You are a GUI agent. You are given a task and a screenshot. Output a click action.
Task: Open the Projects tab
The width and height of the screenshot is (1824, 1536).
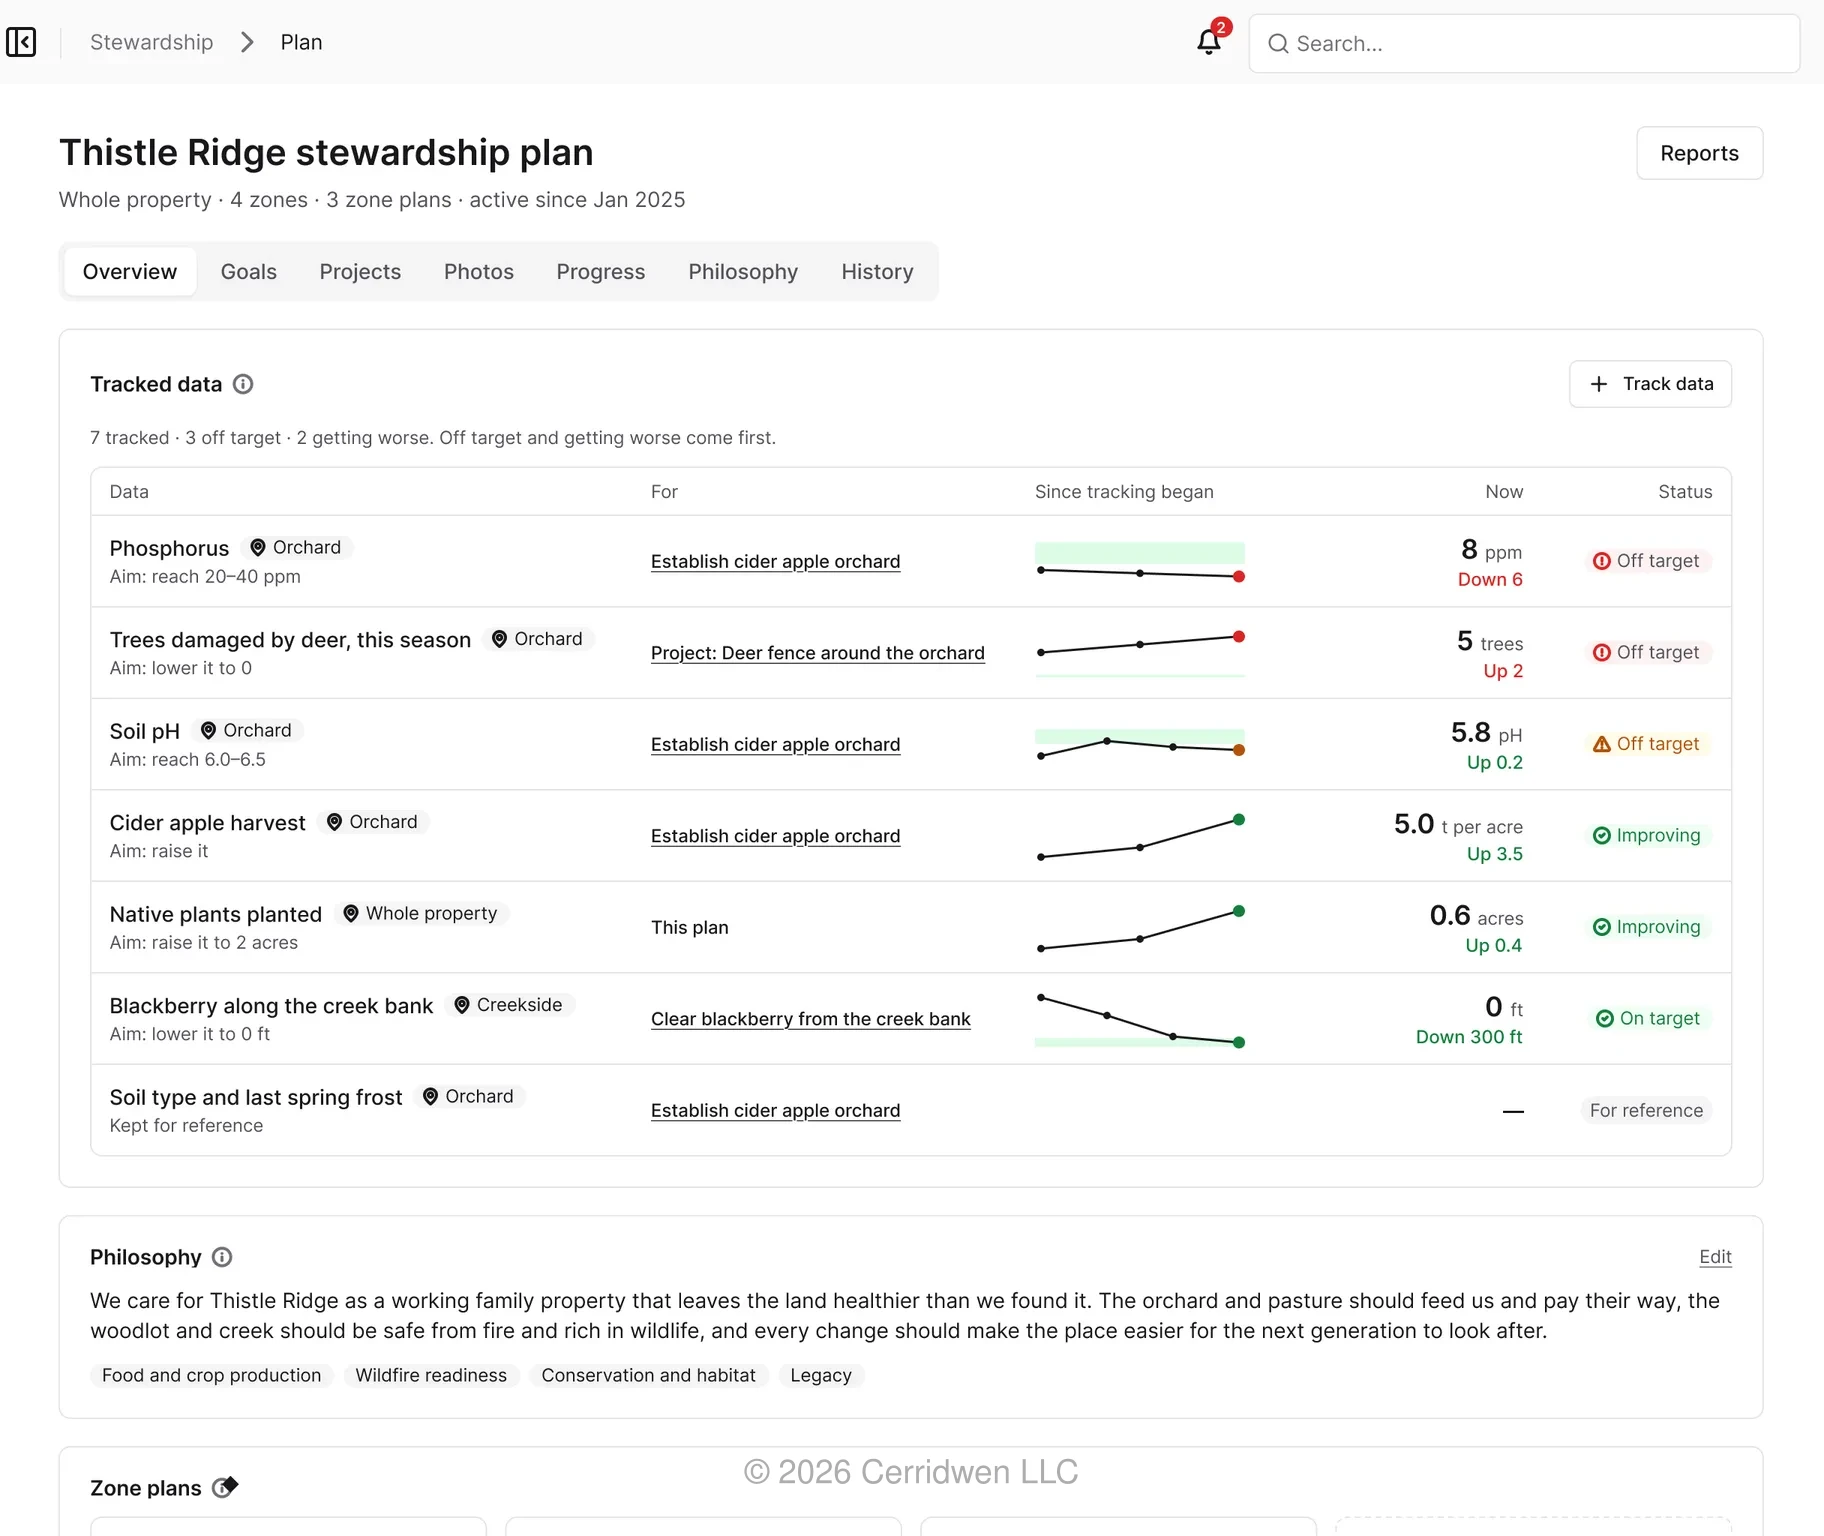360,272
